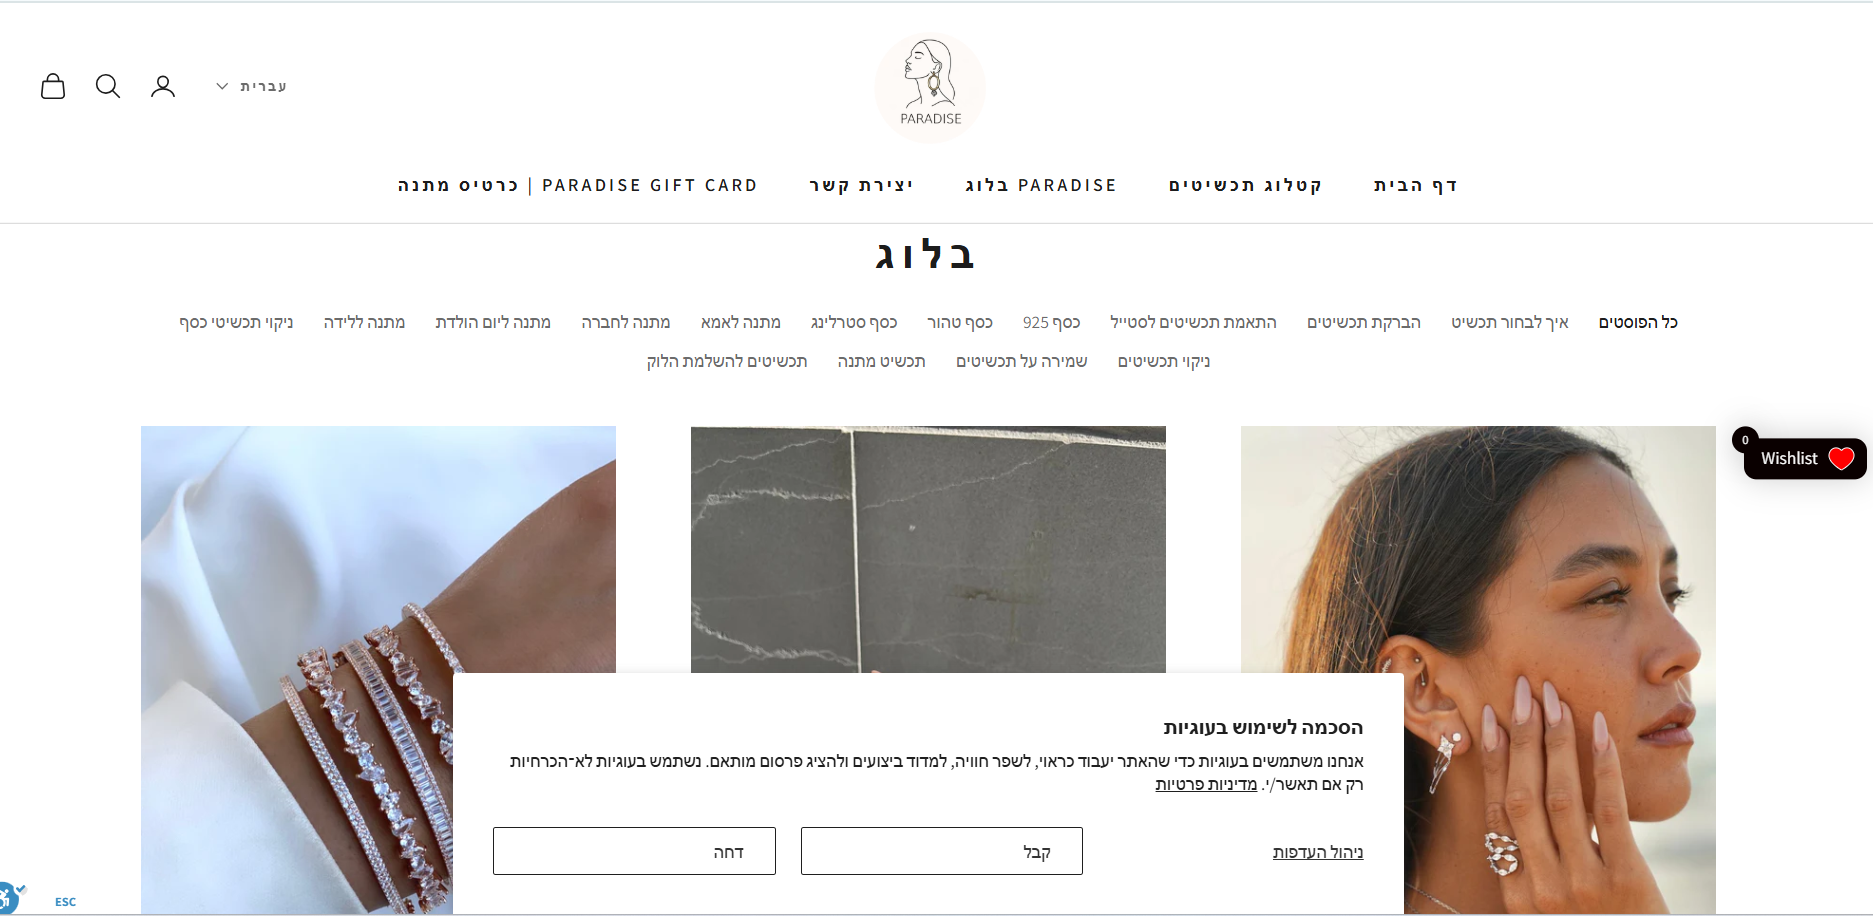This screenshot has width=1873, height=916.
Task: Click the search magnifier icon
Action: click(x=108, y=86)
